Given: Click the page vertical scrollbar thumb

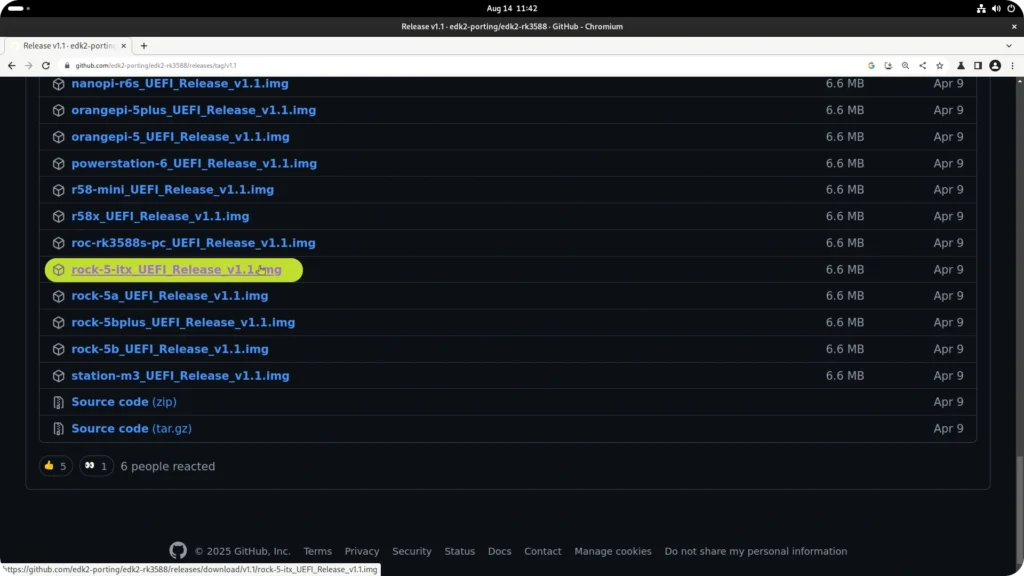Looking at the screenshot, I should point(1019,509).
